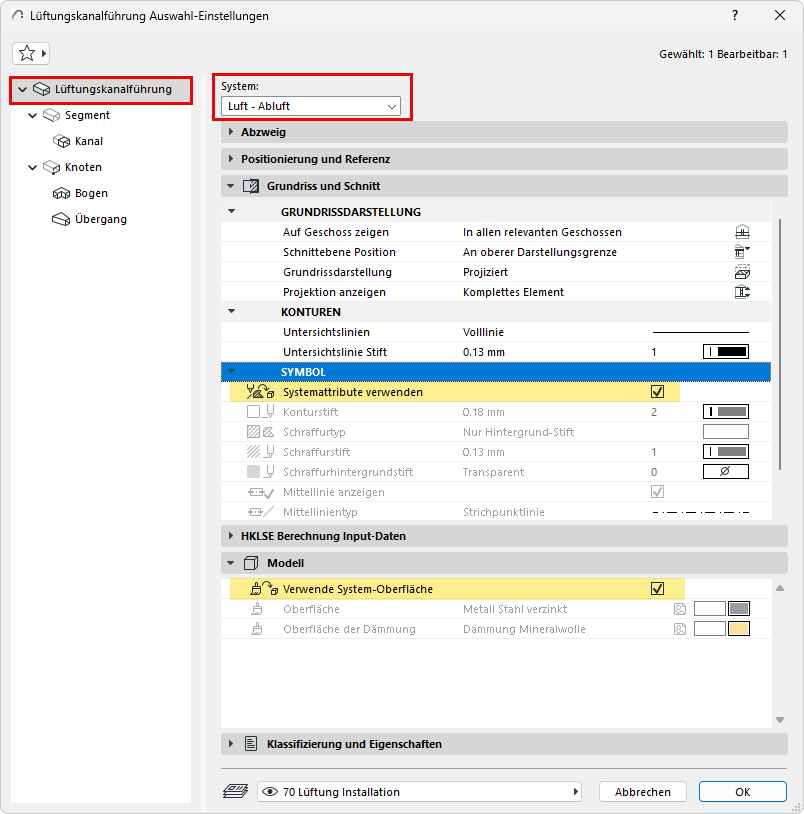Expand Positionierung und Referenz panel
Image resolution: width=804 pixels, height=814 pixels.
coord(231,159)
